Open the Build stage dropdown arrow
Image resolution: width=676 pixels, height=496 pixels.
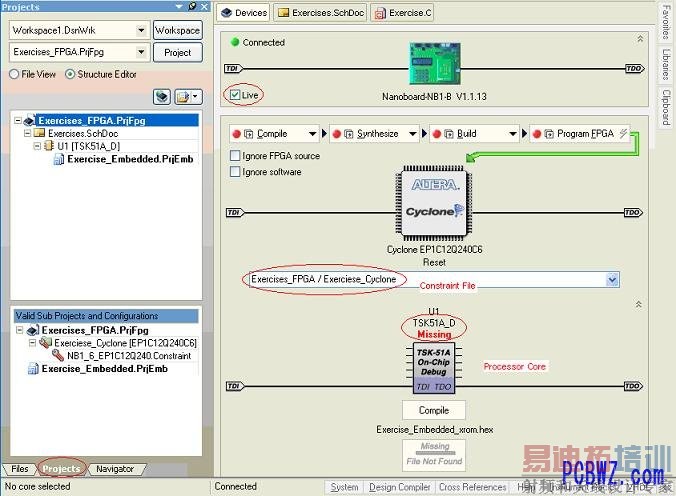tap(513, 134)
